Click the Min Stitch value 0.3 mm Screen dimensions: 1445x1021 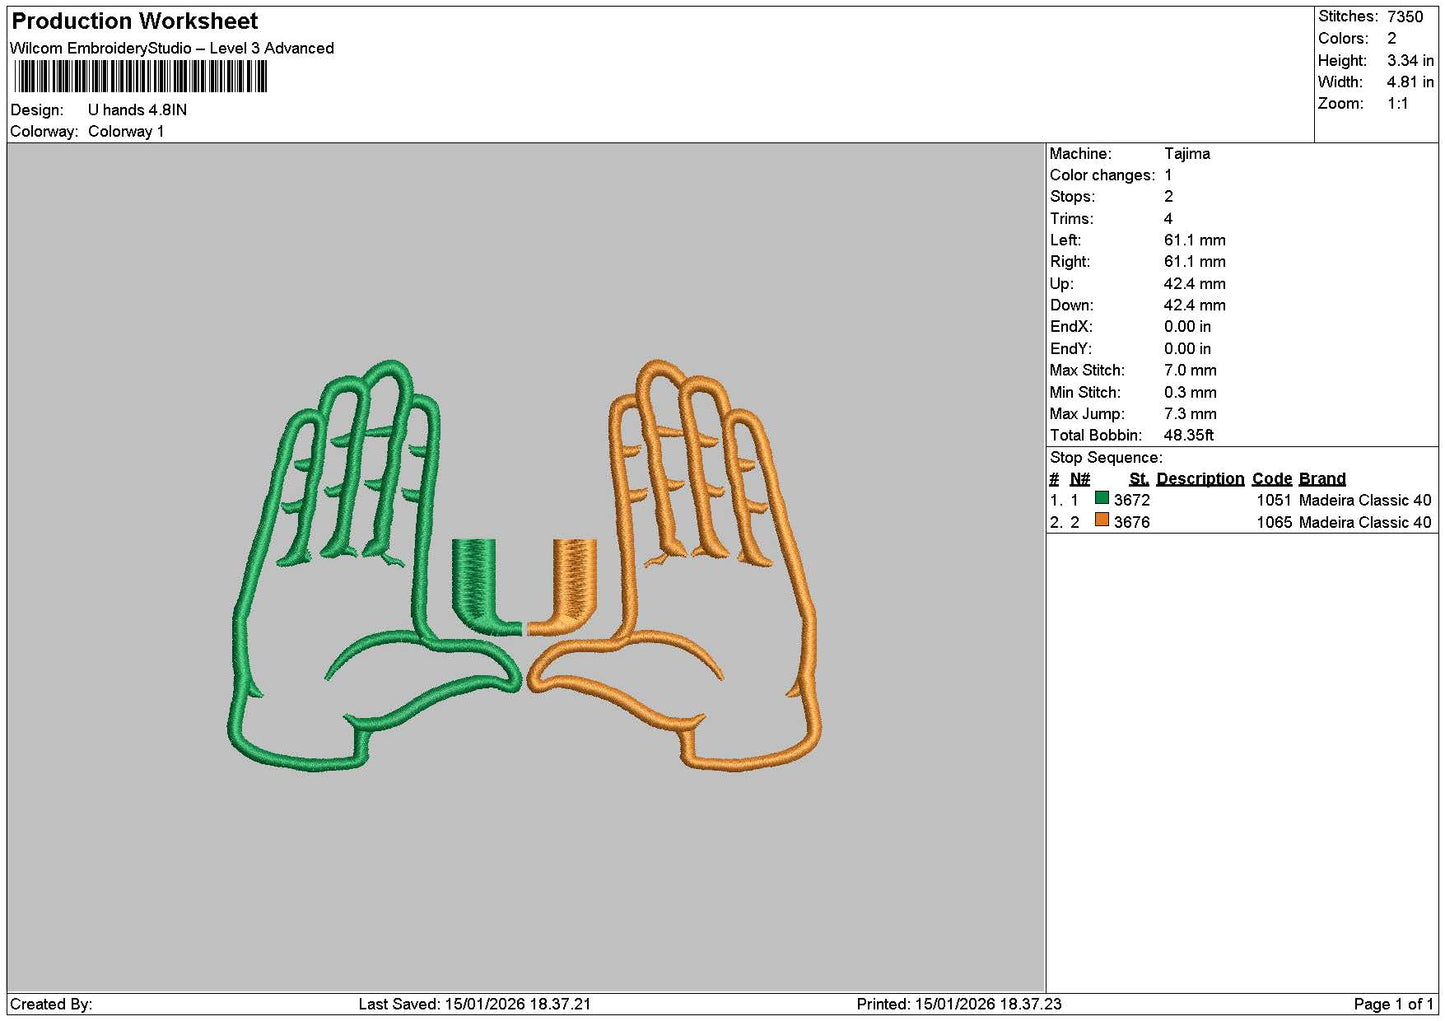[x=1190, y=392]
